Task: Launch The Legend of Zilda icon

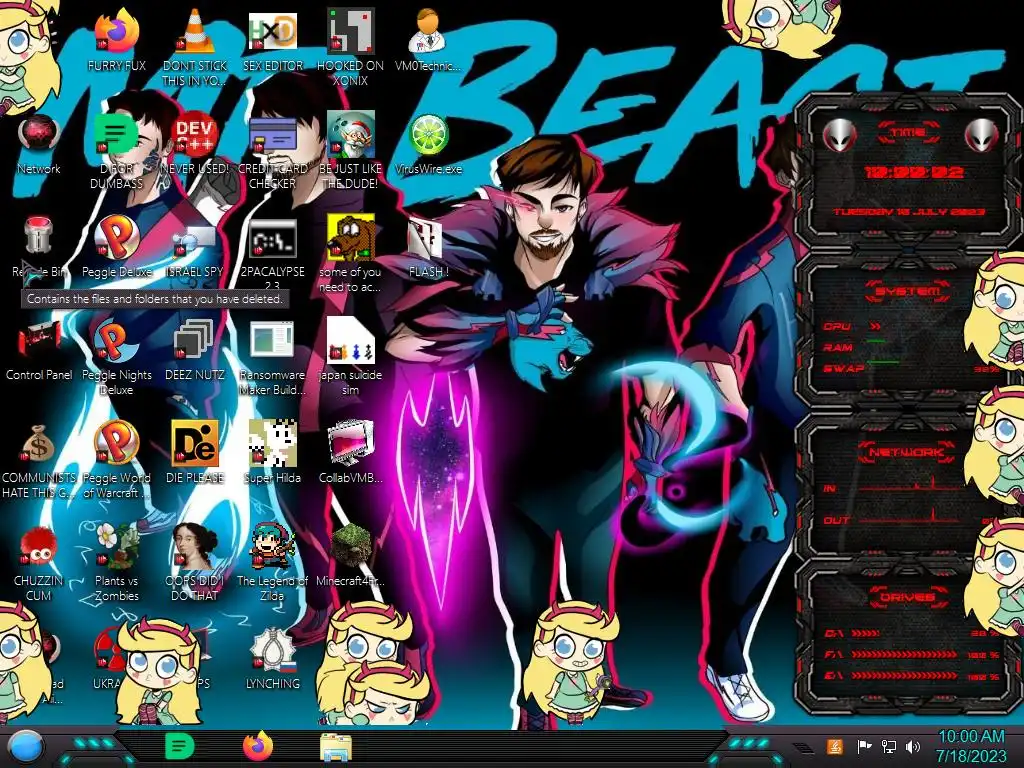Action: click(x=272, y=547)
